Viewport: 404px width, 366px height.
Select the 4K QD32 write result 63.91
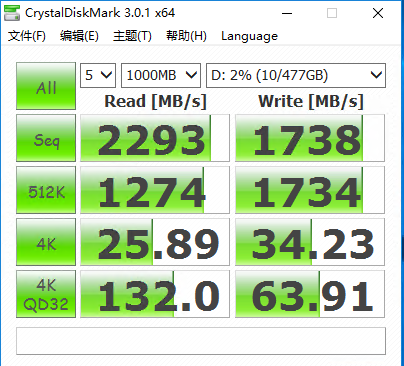click(310, 294)
